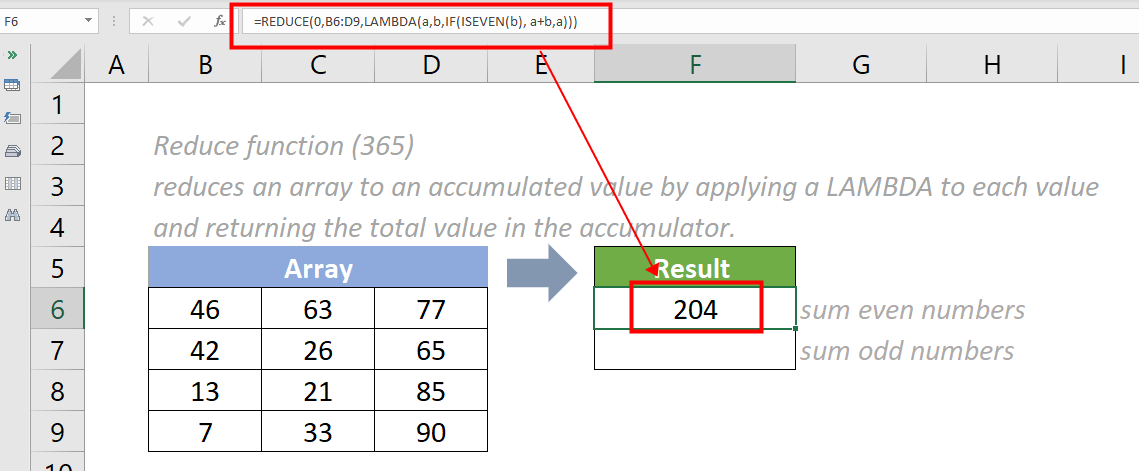Select the empty cell for sum odd numbers

pyautogui.click(x=695, y=350)
